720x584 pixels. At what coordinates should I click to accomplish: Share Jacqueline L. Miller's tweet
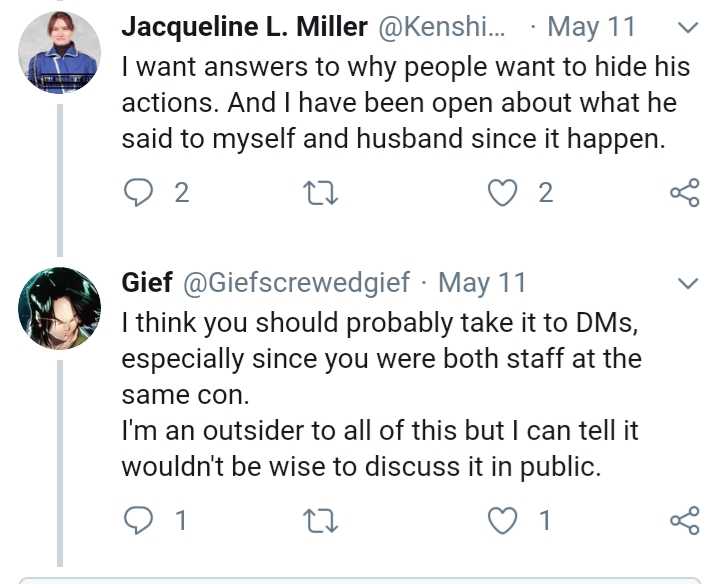click(685, 192)
